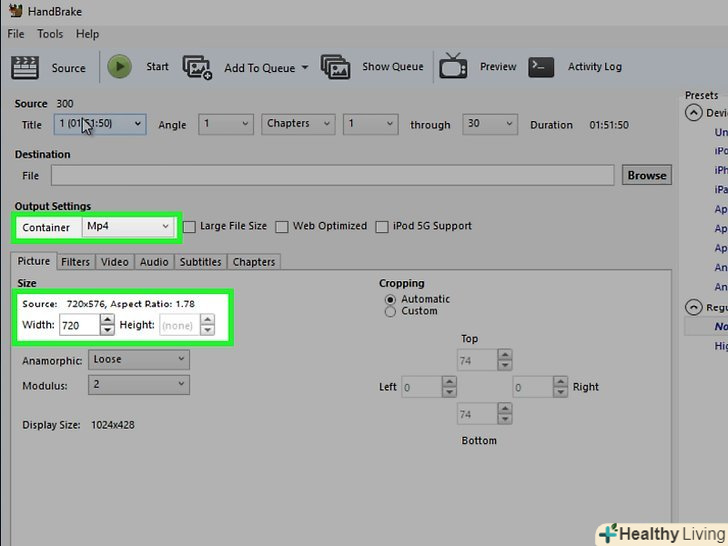Click the Add To Queue picture icon
The width and height of the screenshot is (728, 546).
click(x=197, y=68)
